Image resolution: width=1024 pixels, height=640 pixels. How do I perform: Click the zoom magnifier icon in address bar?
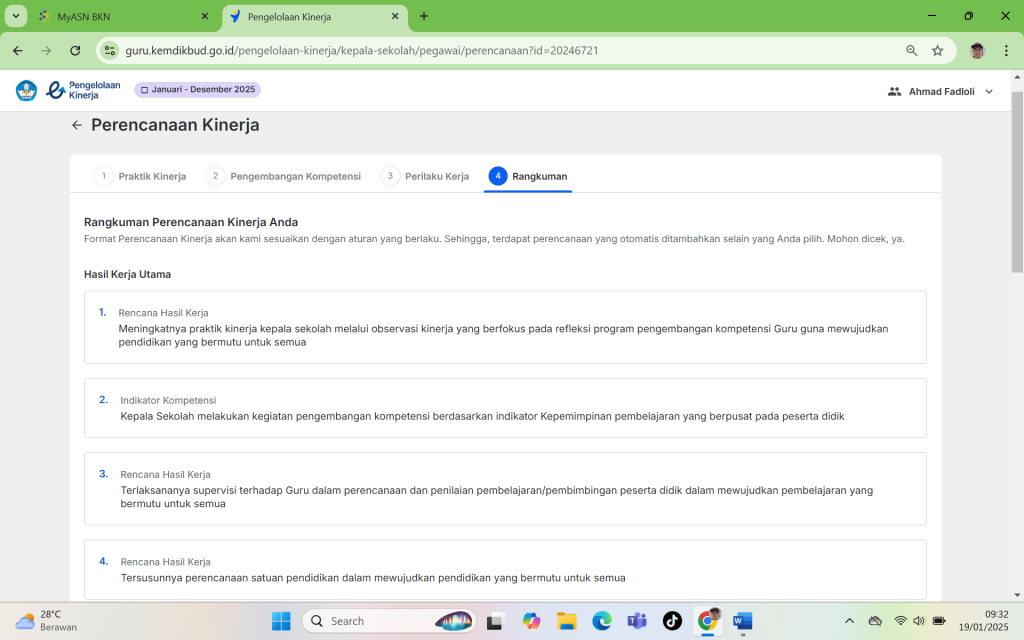tap(911, 50)
